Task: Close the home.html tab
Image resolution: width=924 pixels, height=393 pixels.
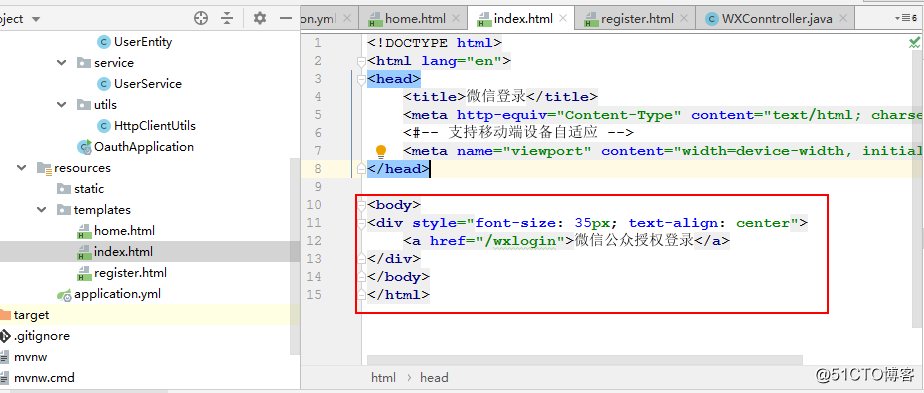Action: (456, 19)
